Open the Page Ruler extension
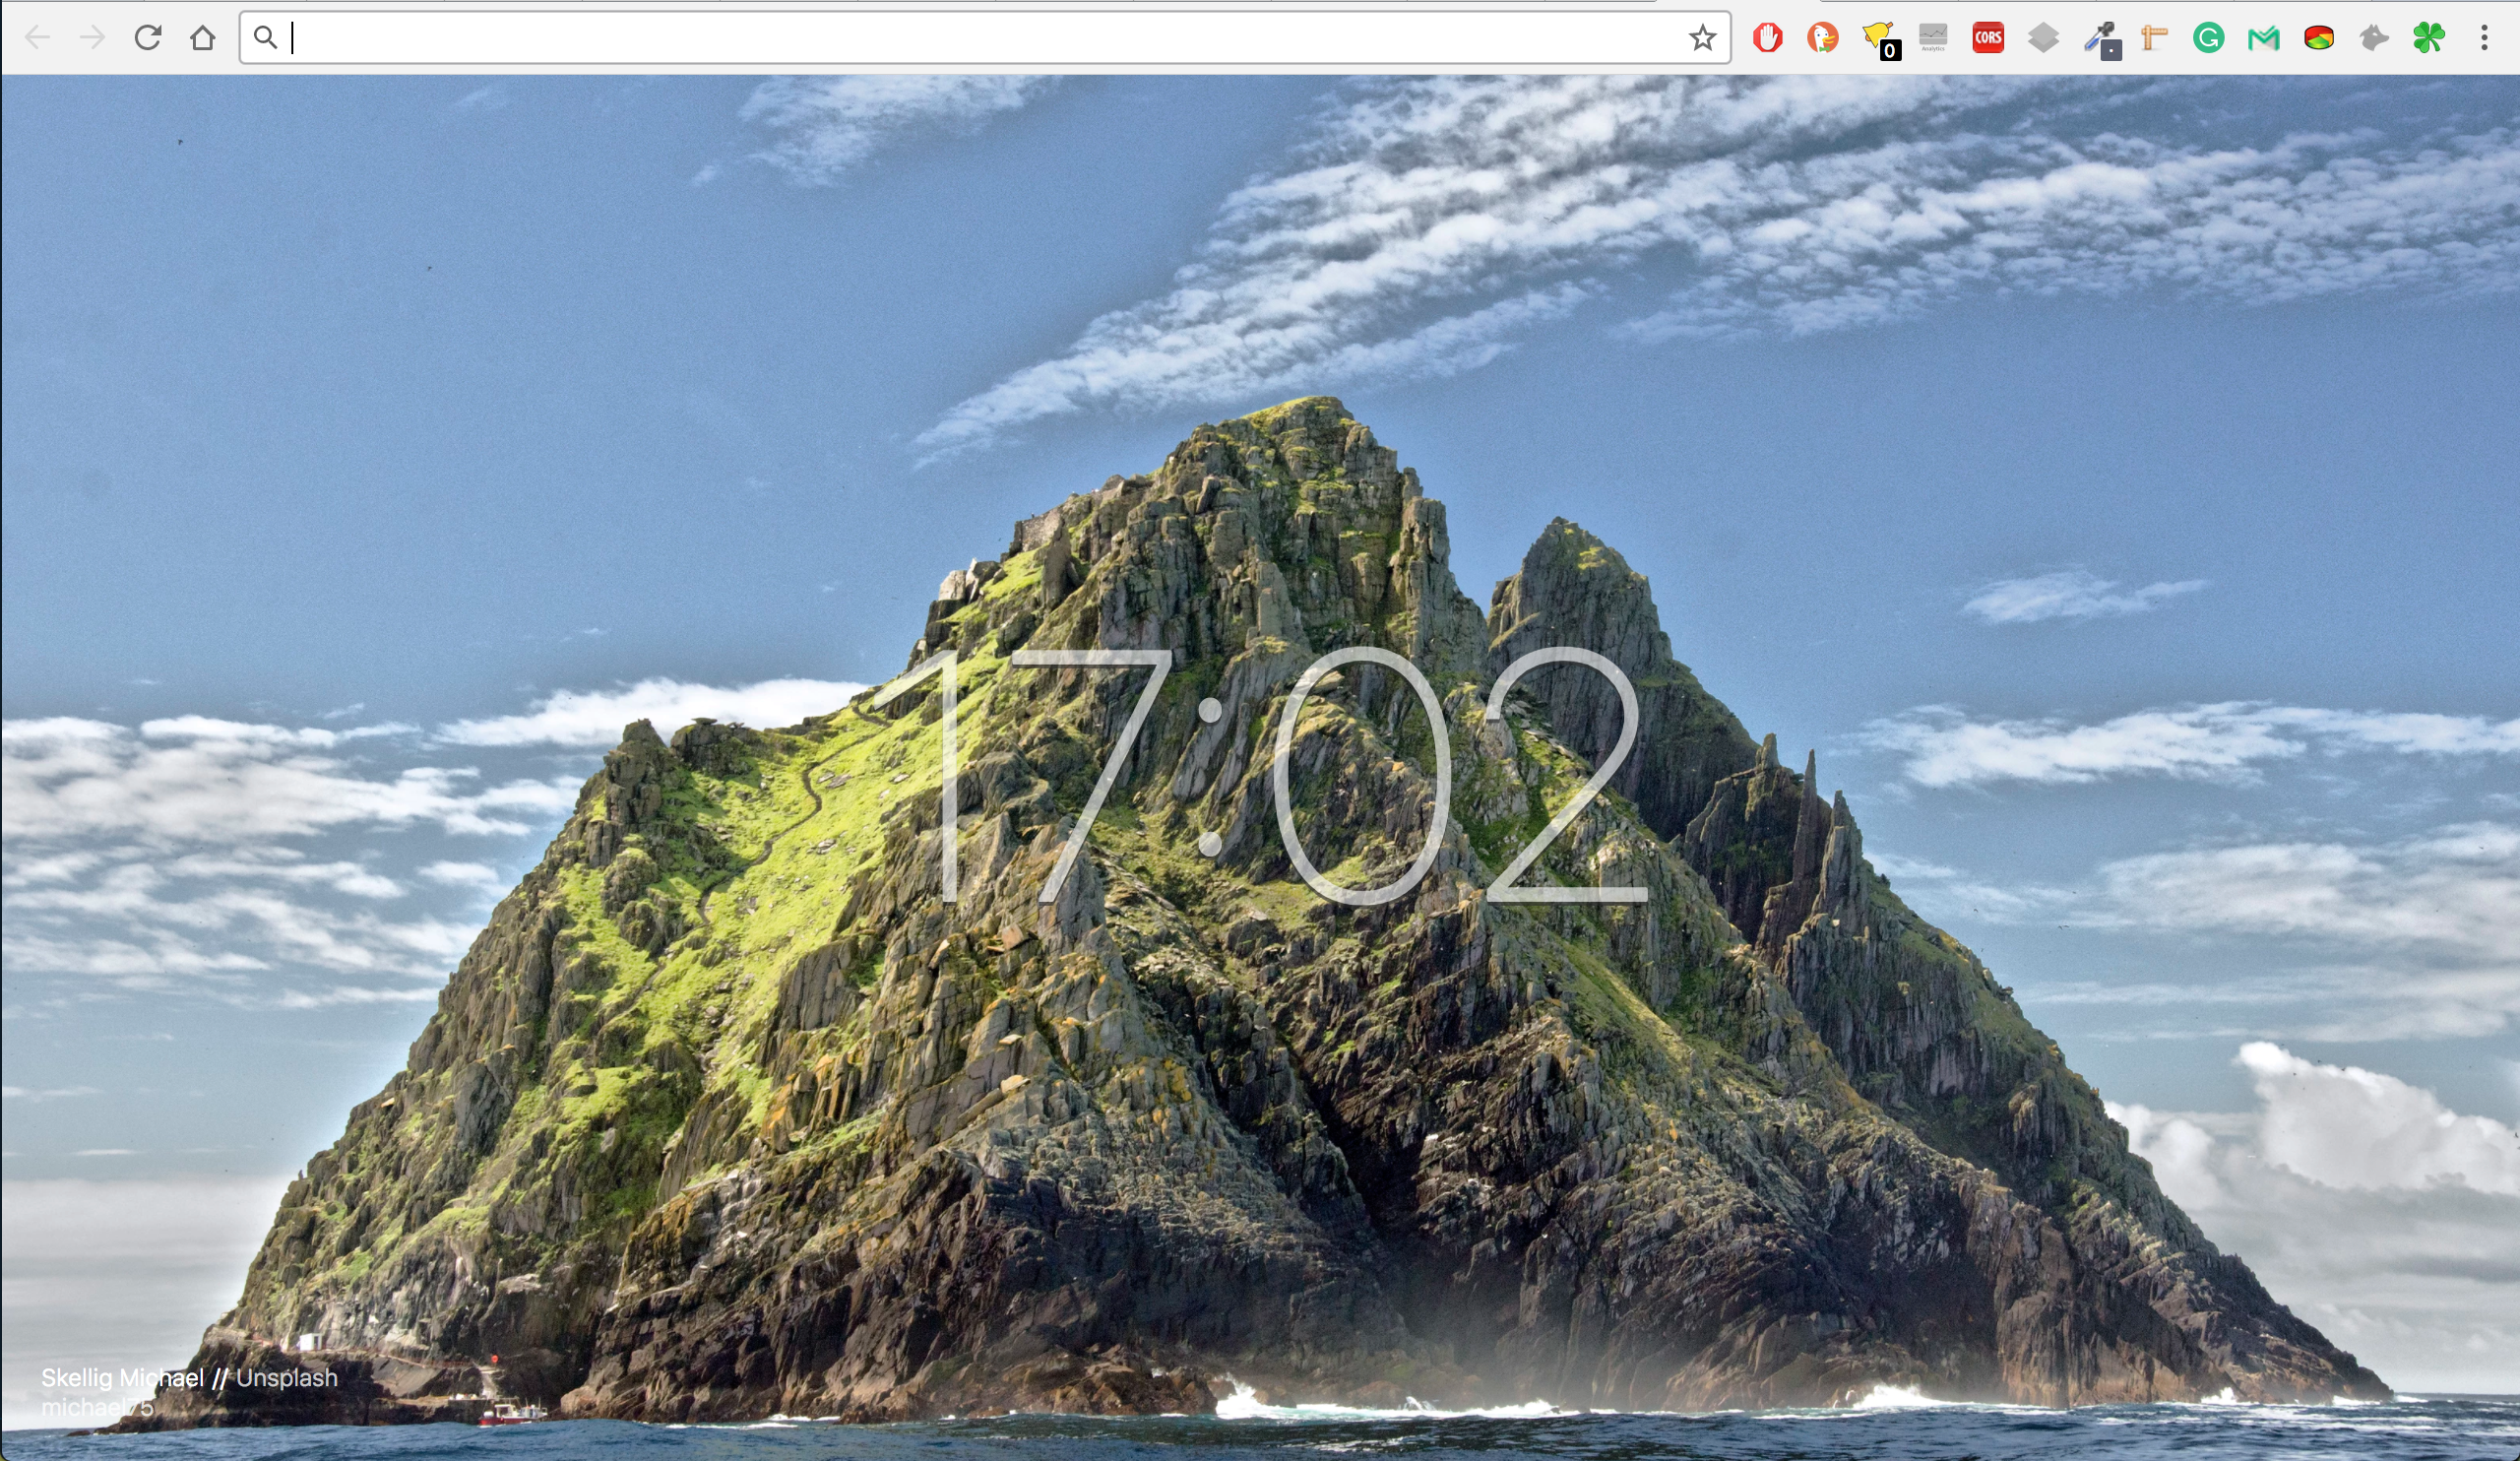 pos(2155,37)
